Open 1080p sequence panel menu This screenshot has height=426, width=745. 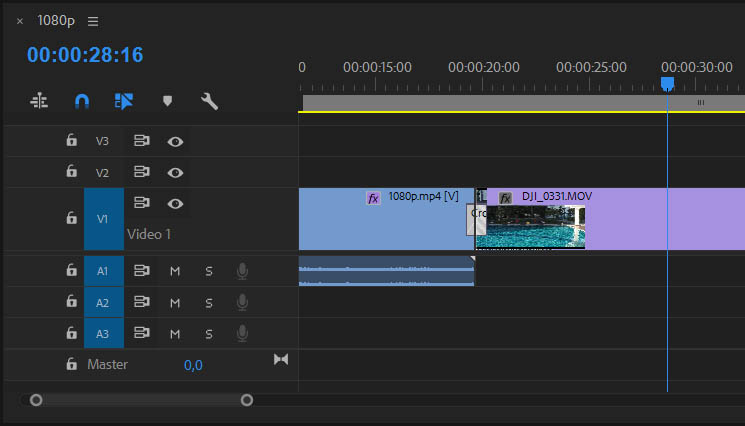(93, 21)
